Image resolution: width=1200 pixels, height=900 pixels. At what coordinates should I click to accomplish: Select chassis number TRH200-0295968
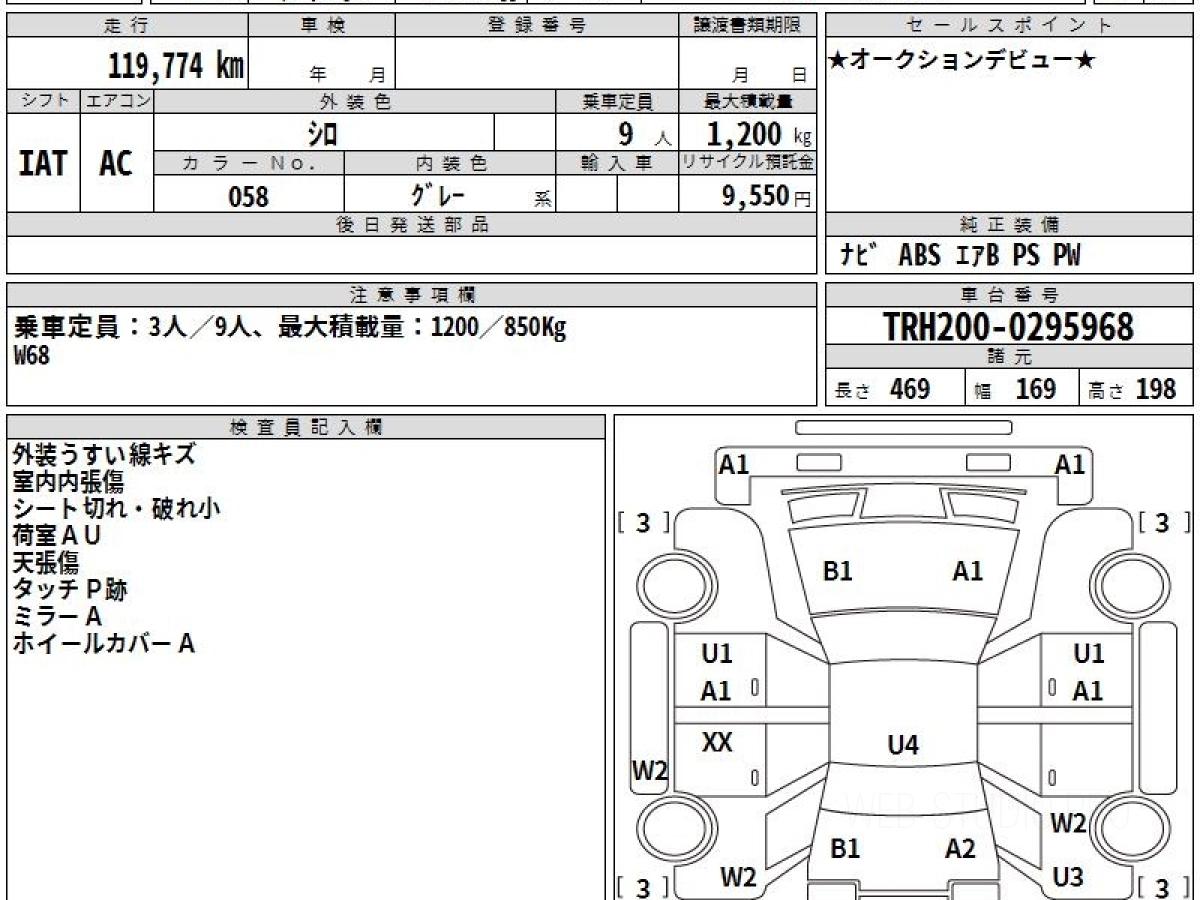[x=1009, y=326]
